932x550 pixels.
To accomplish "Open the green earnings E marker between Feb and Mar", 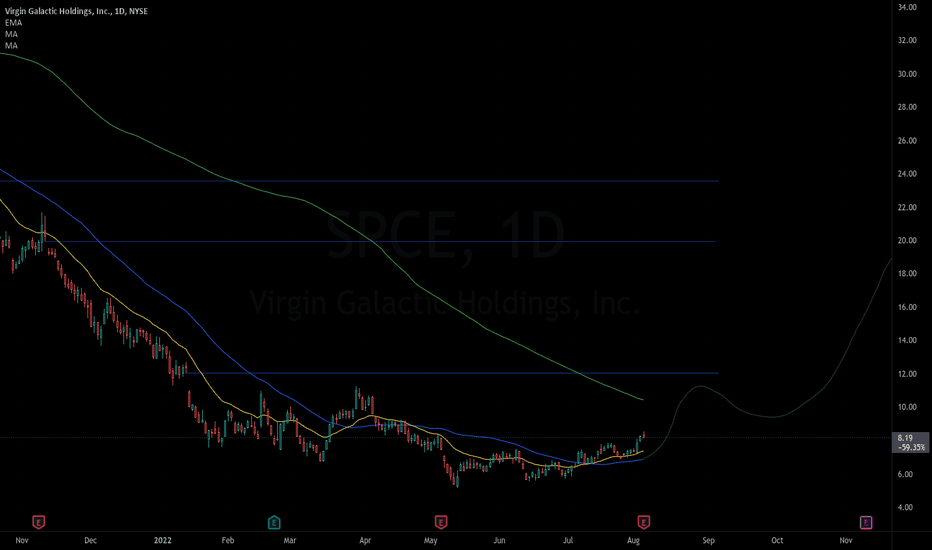I will point(274,523).
